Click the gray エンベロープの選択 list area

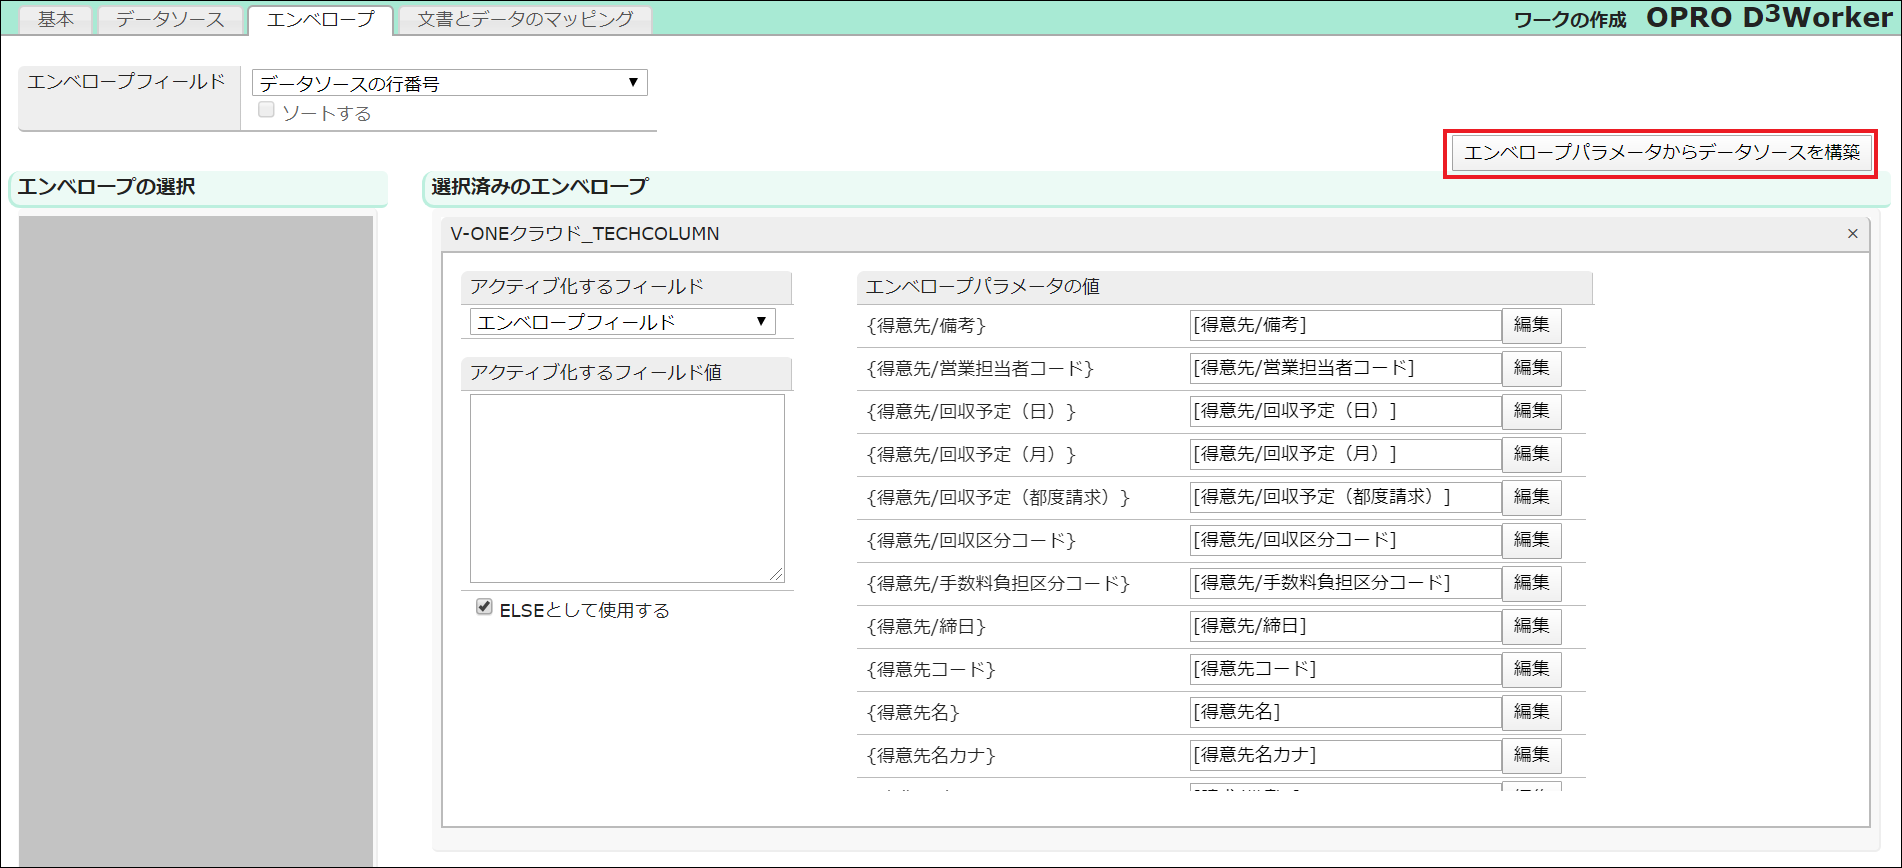196,540
